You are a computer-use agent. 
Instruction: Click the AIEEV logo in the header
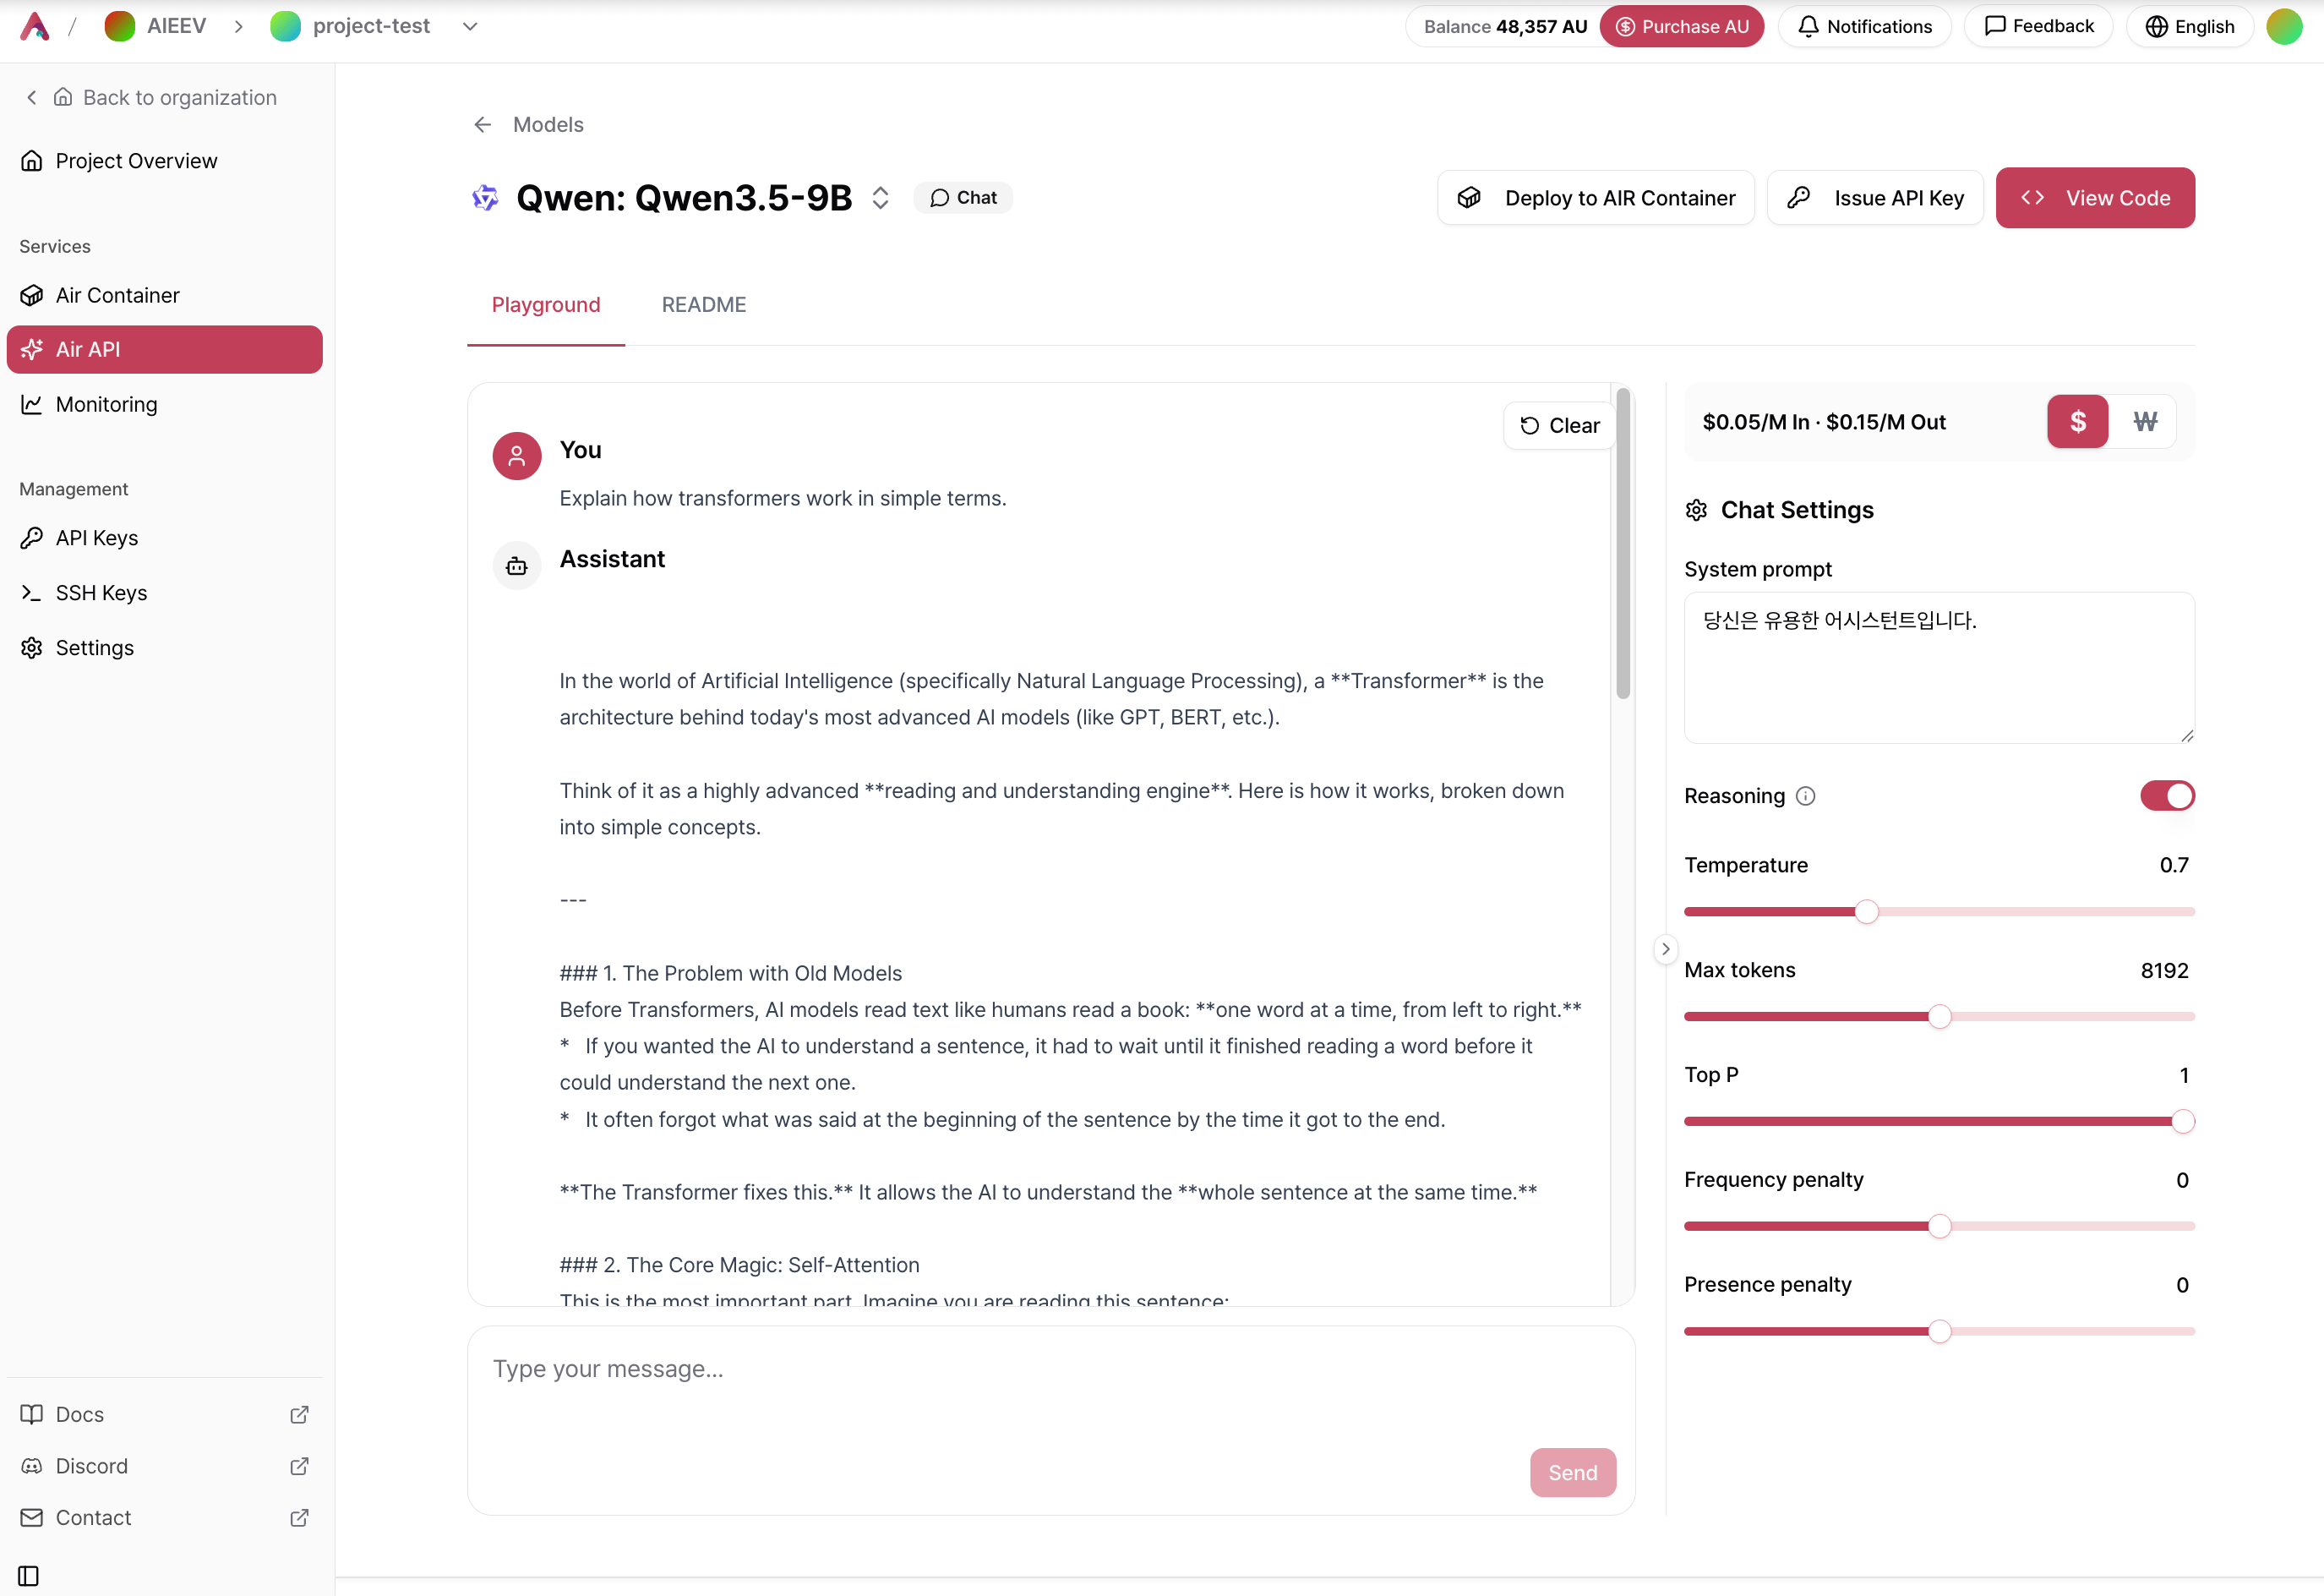click(35, 26)
